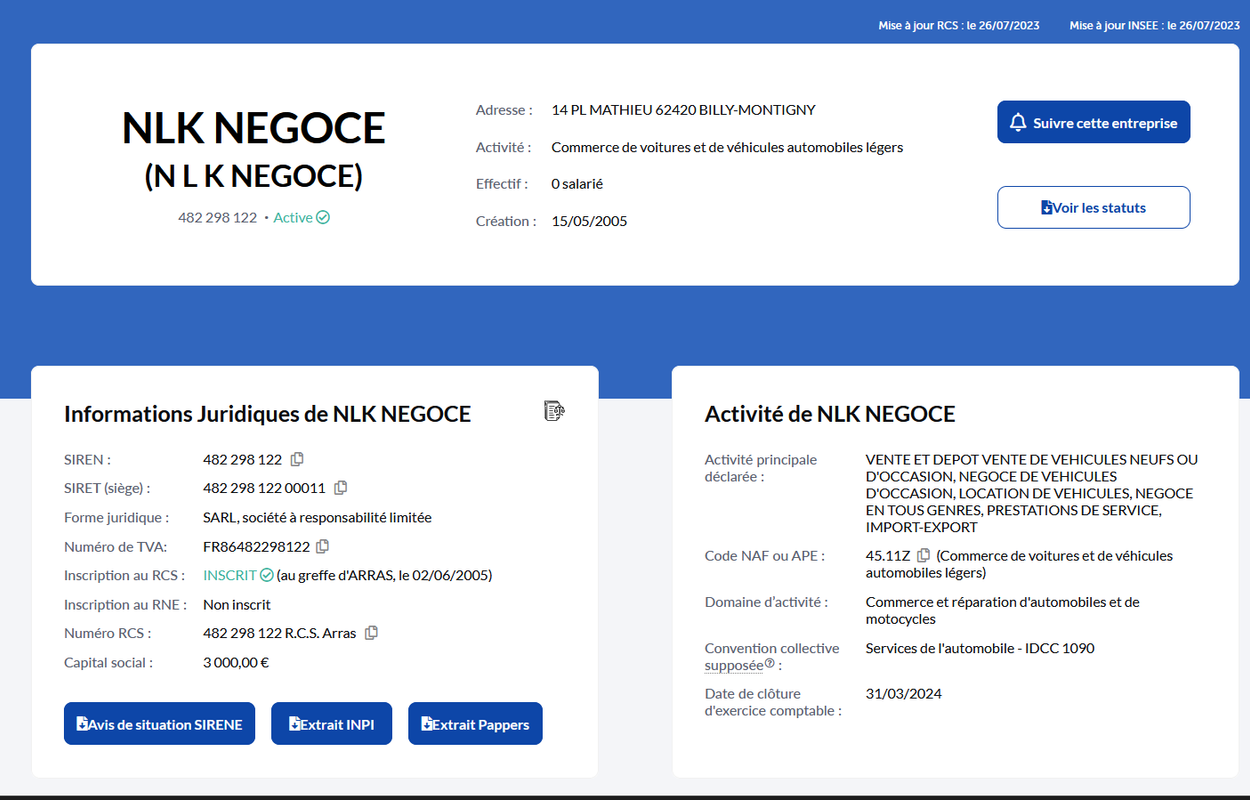Click the Active status text

(x=293, y=217)
